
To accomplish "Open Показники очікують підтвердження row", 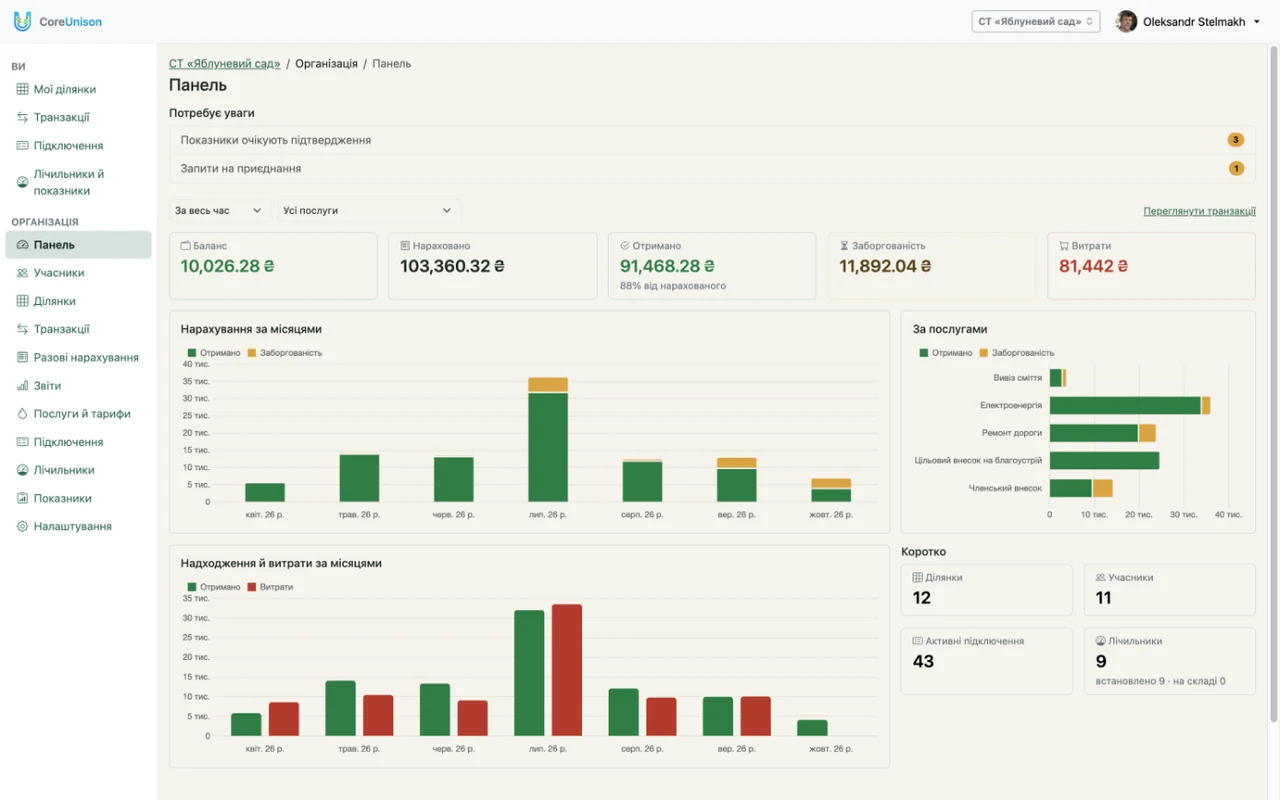I will [712, 140].
